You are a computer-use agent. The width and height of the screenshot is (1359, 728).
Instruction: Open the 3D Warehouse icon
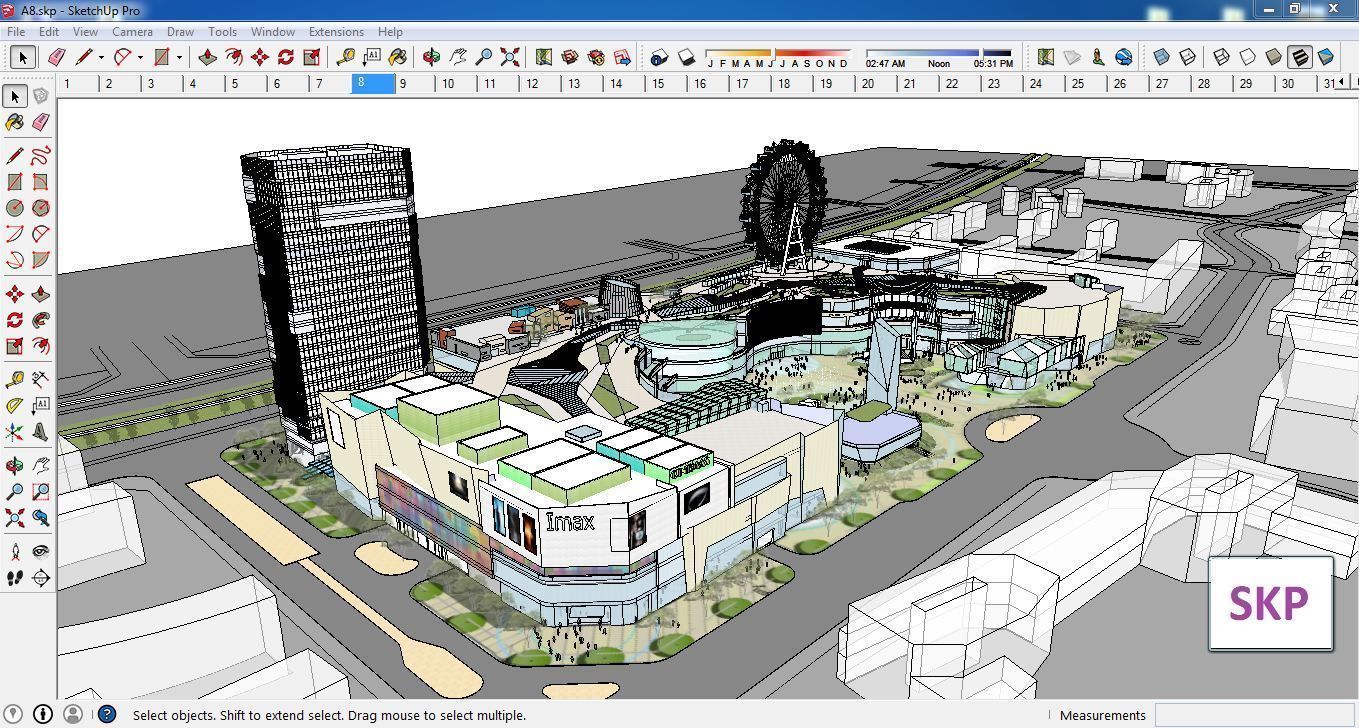(x=570, y=58)
